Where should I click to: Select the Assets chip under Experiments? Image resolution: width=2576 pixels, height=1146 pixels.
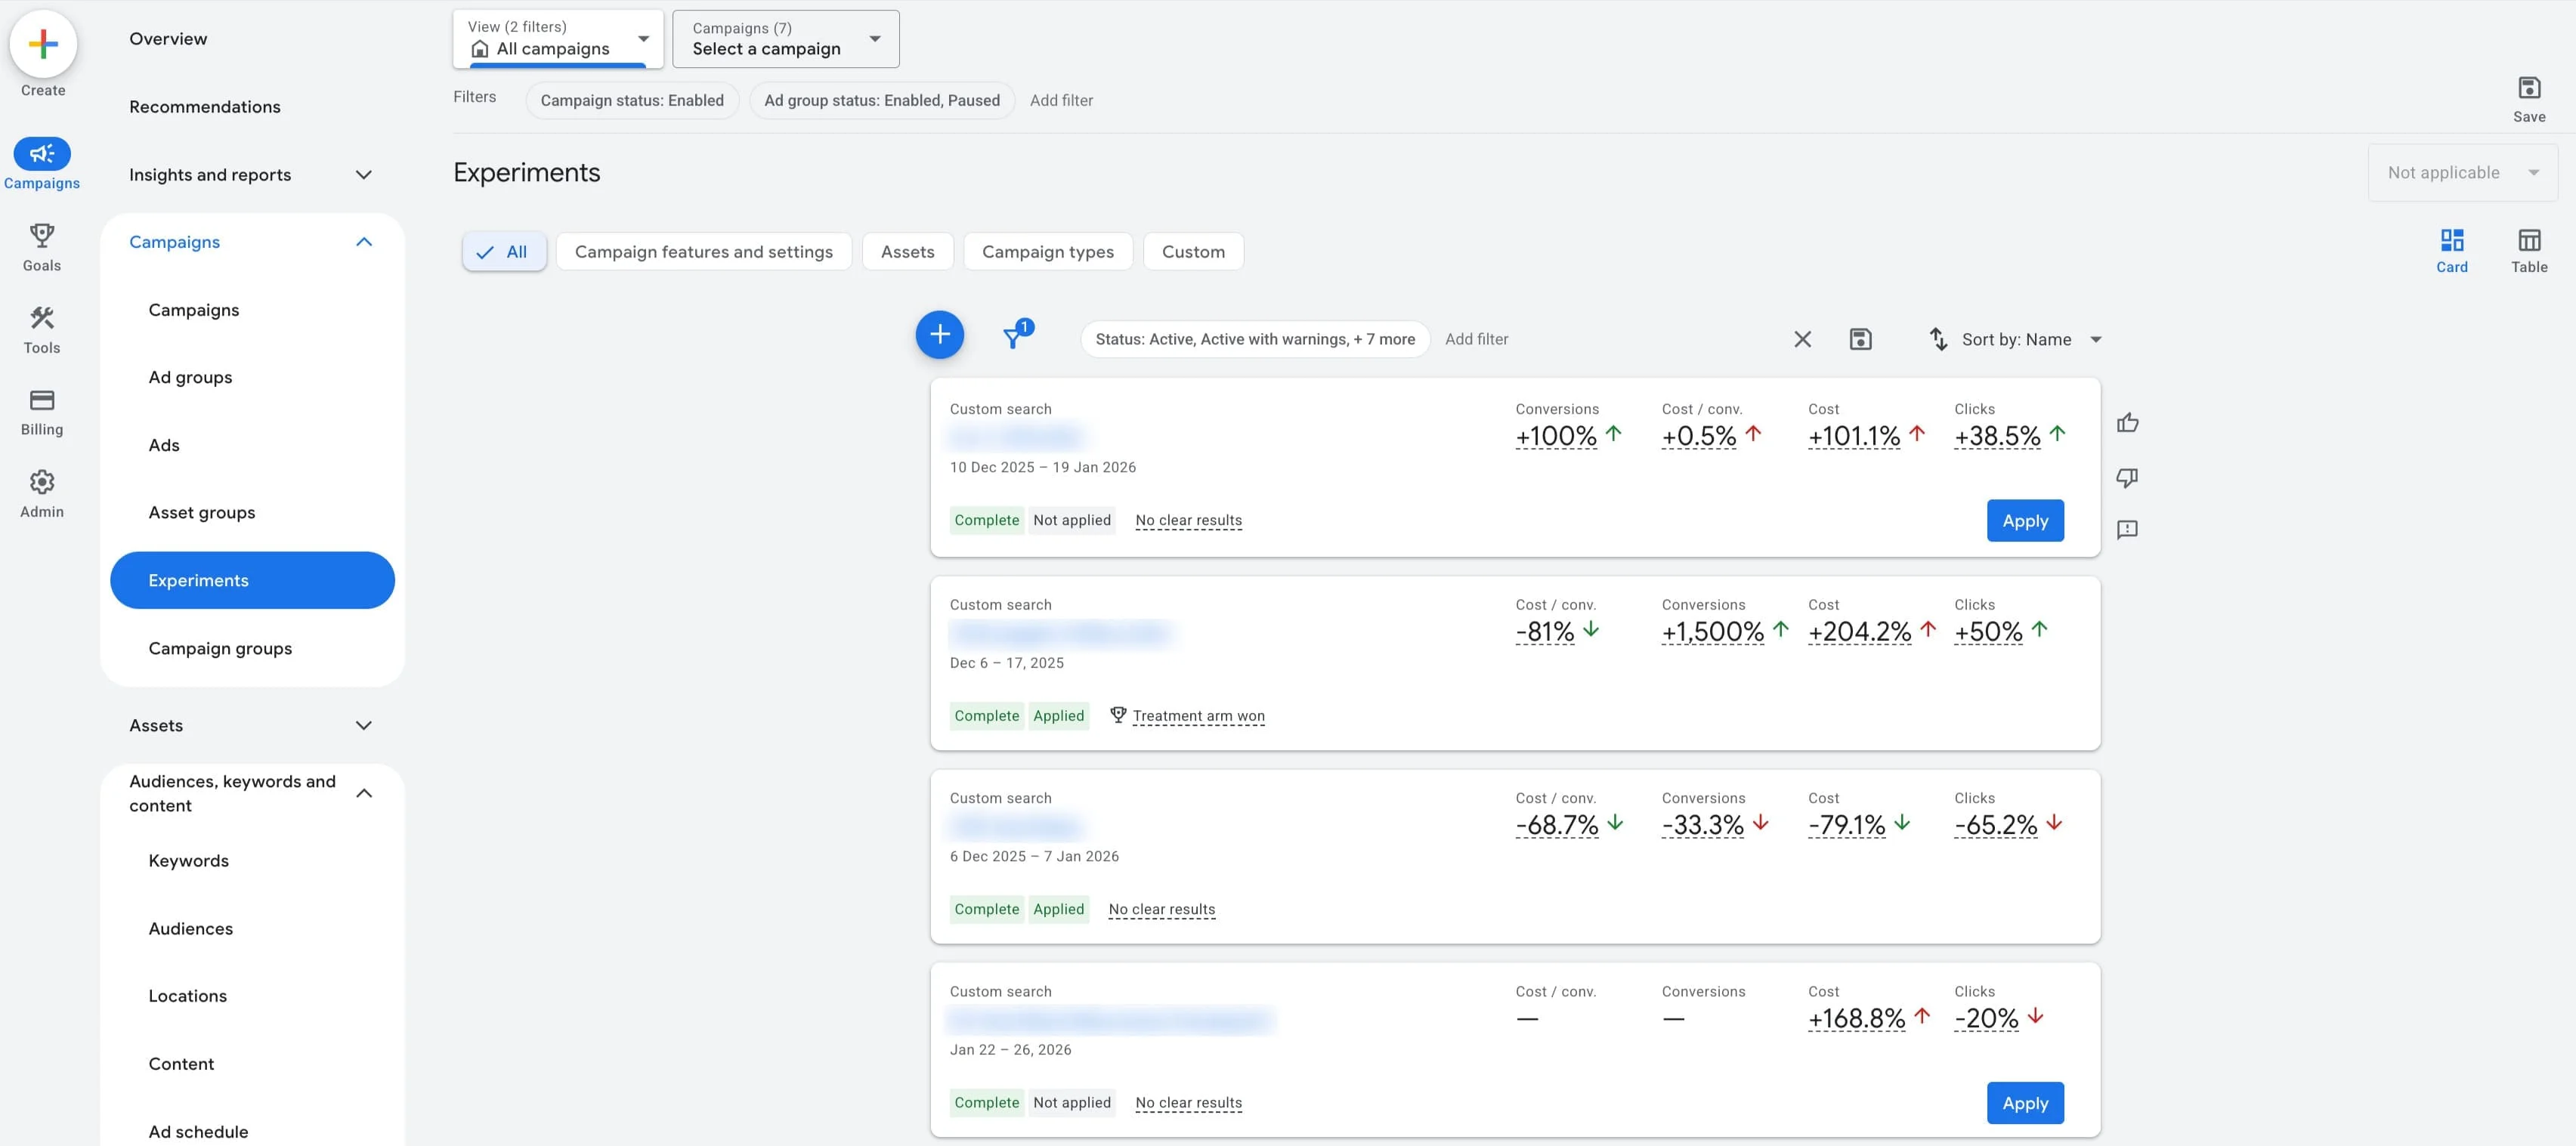click(907, 252)
